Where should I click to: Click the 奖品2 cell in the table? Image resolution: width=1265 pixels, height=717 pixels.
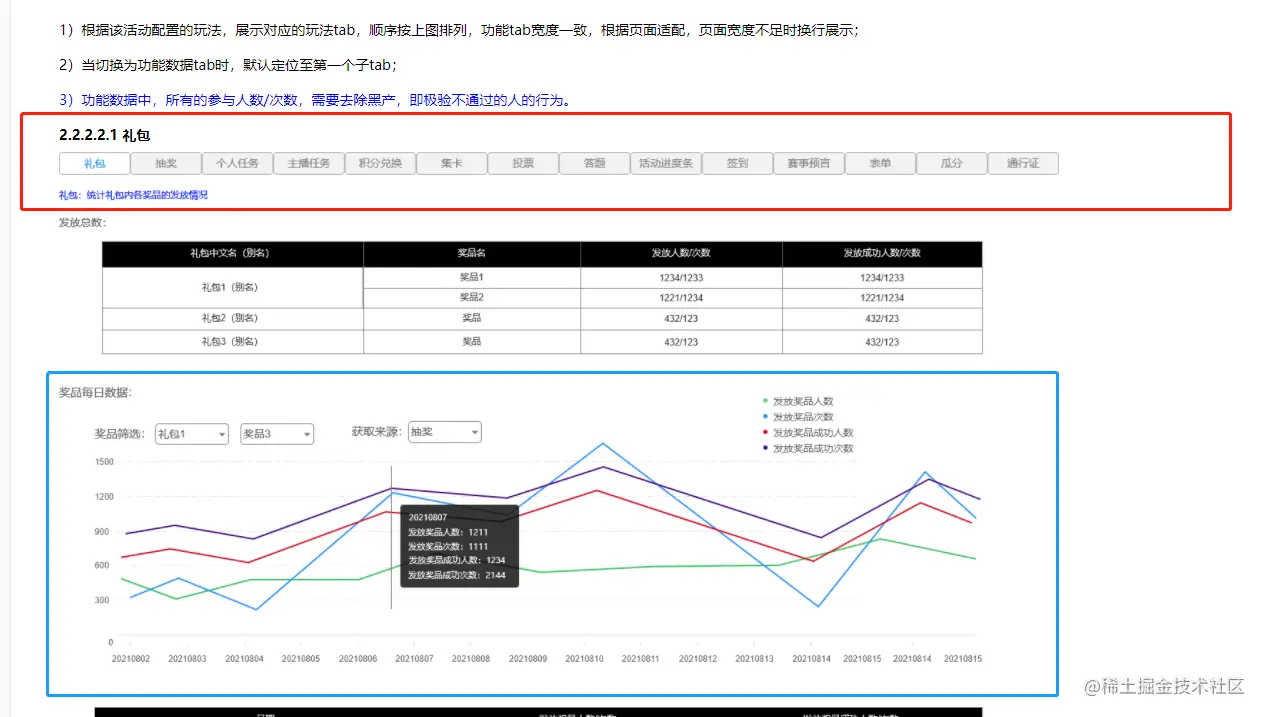(x=471, y=298)
